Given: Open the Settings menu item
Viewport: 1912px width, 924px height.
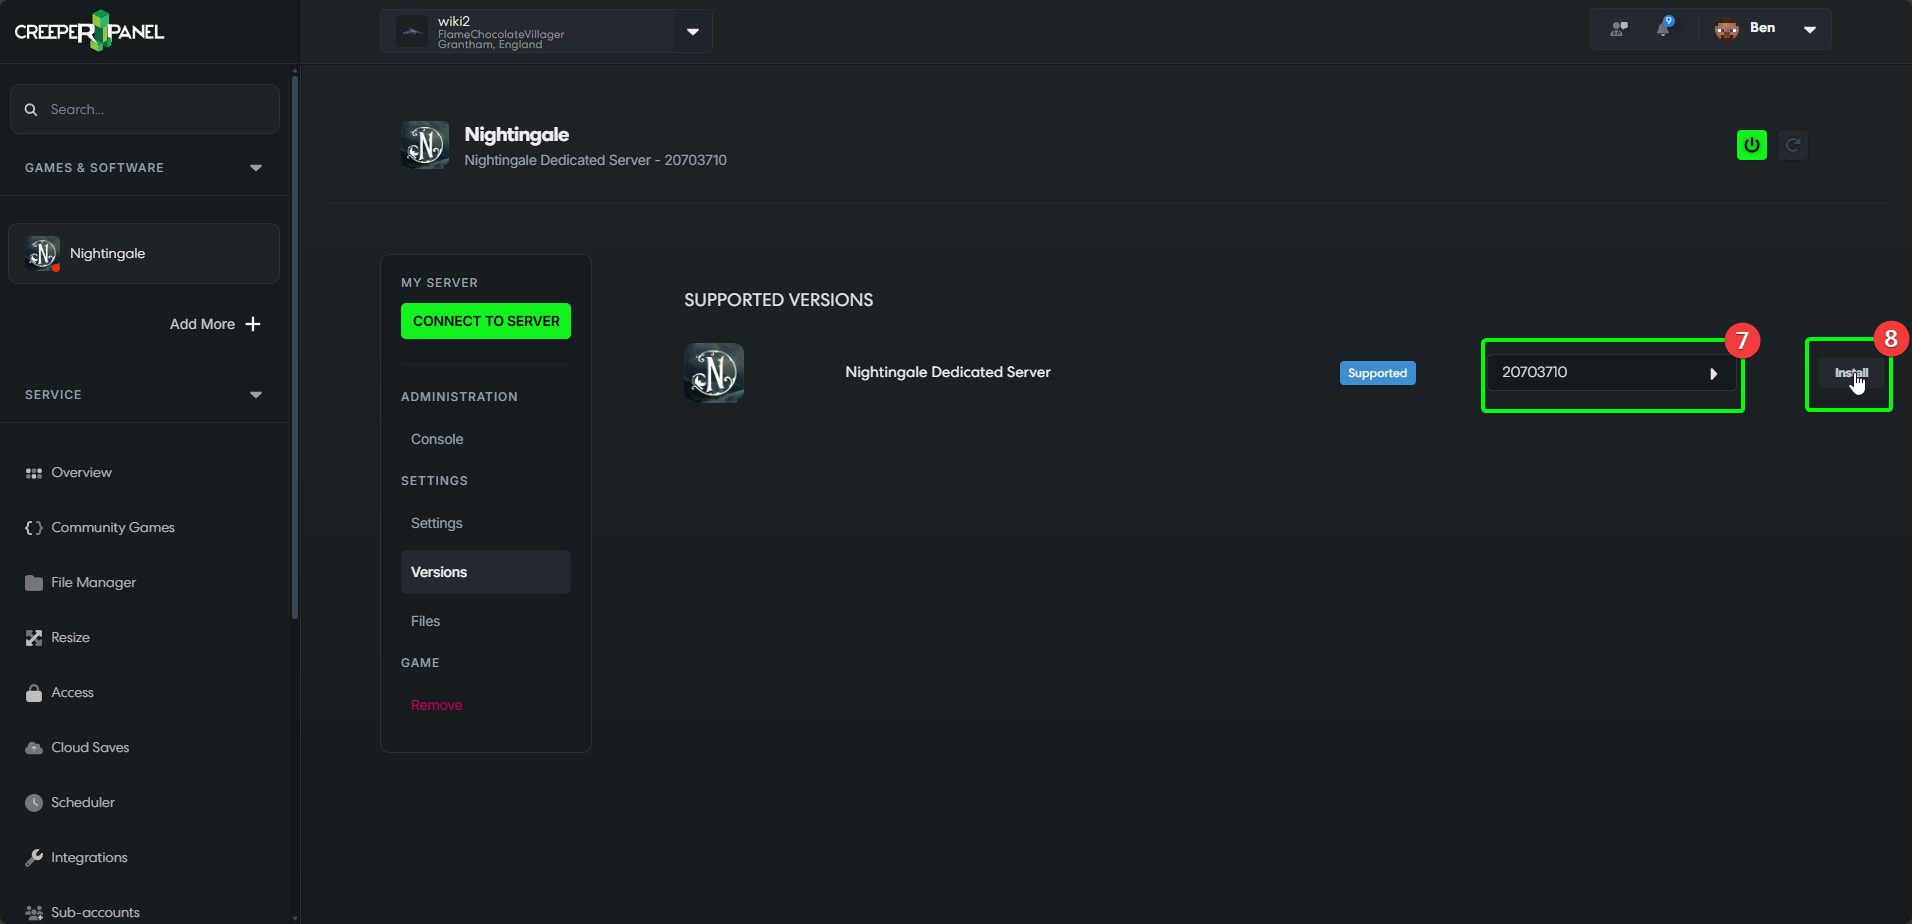Looking at the screenshot, I should point(437,523).
